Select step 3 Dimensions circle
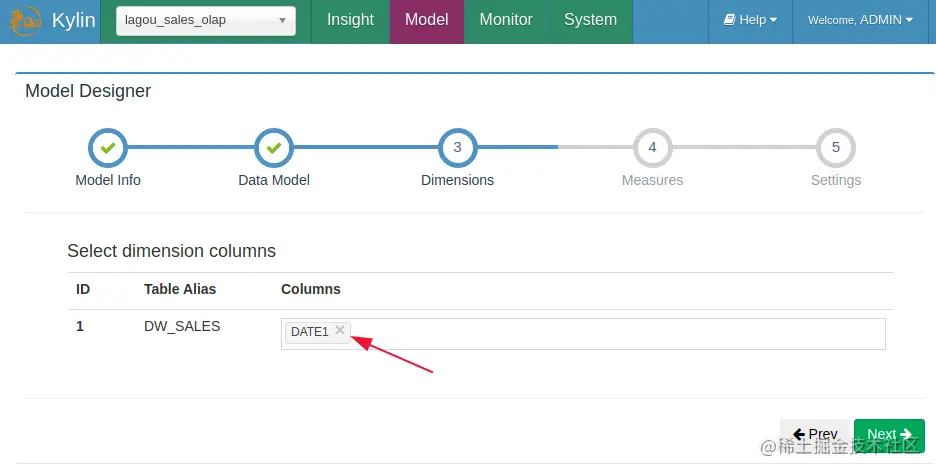This screenshot has width=936, height=472. [457, 148]
